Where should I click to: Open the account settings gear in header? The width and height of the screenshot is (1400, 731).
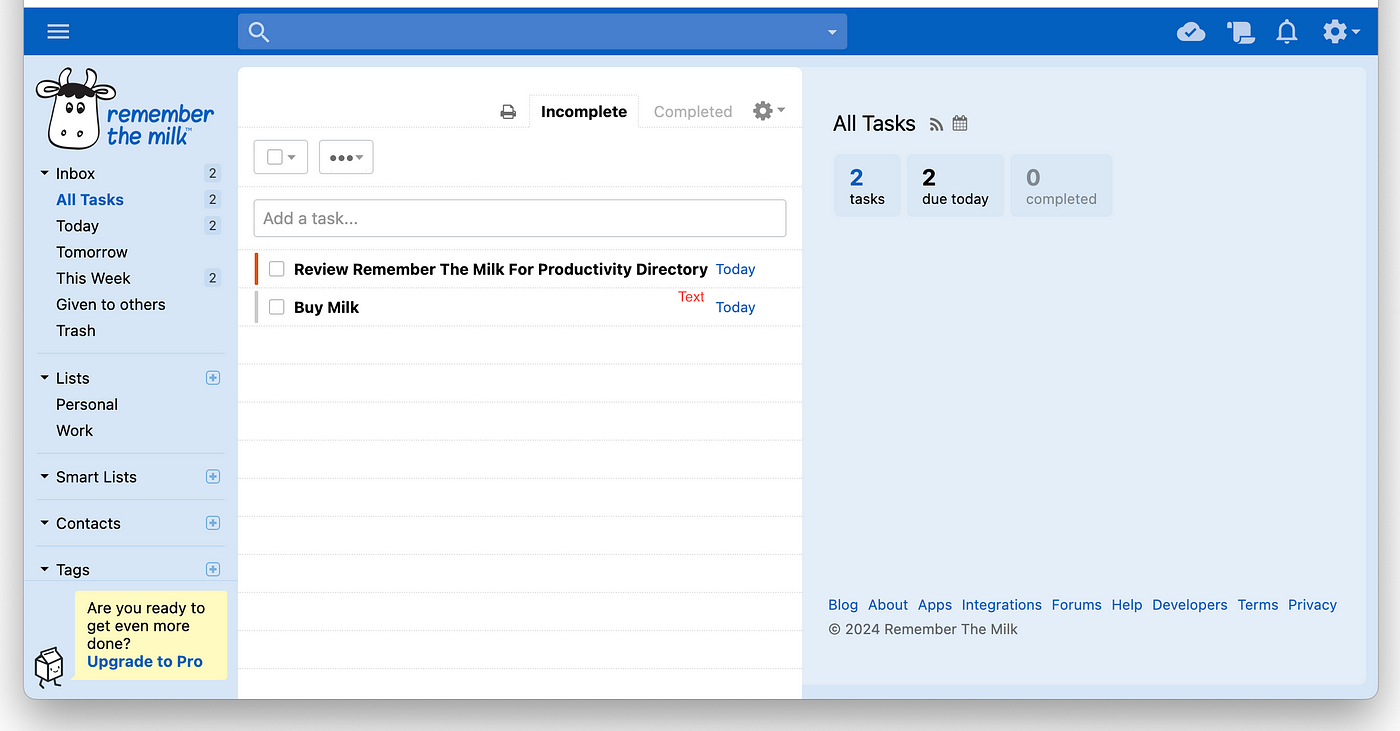click(x=1340, y=32)
